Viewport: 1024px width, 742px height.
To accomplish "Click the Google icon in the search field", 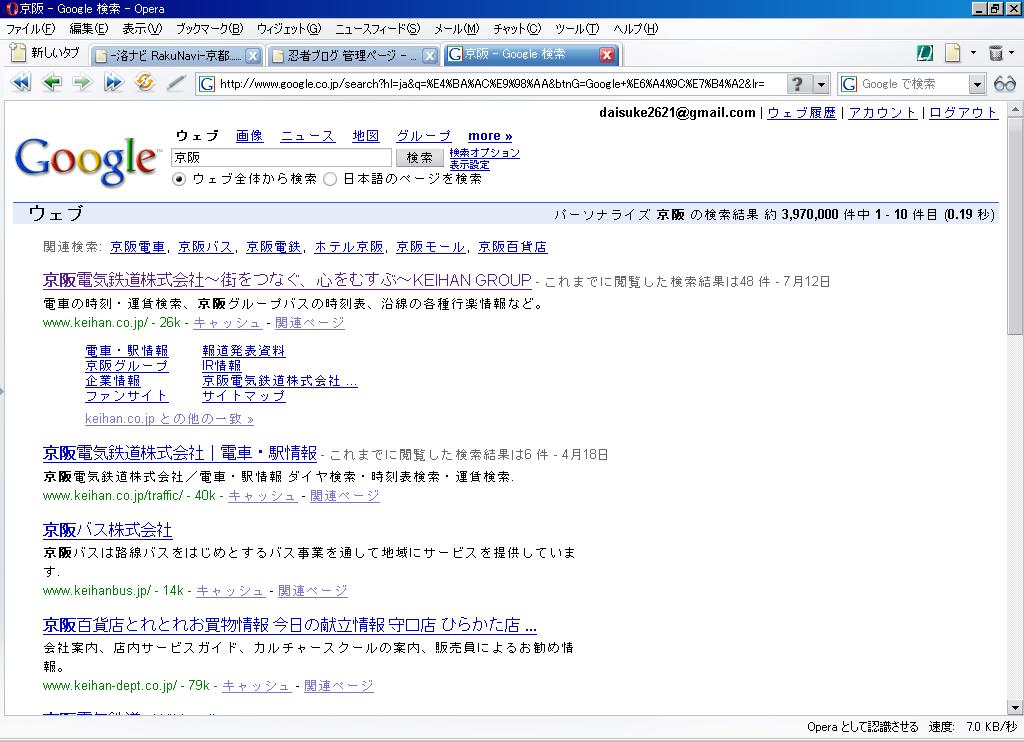I will (x=849, y=84).
